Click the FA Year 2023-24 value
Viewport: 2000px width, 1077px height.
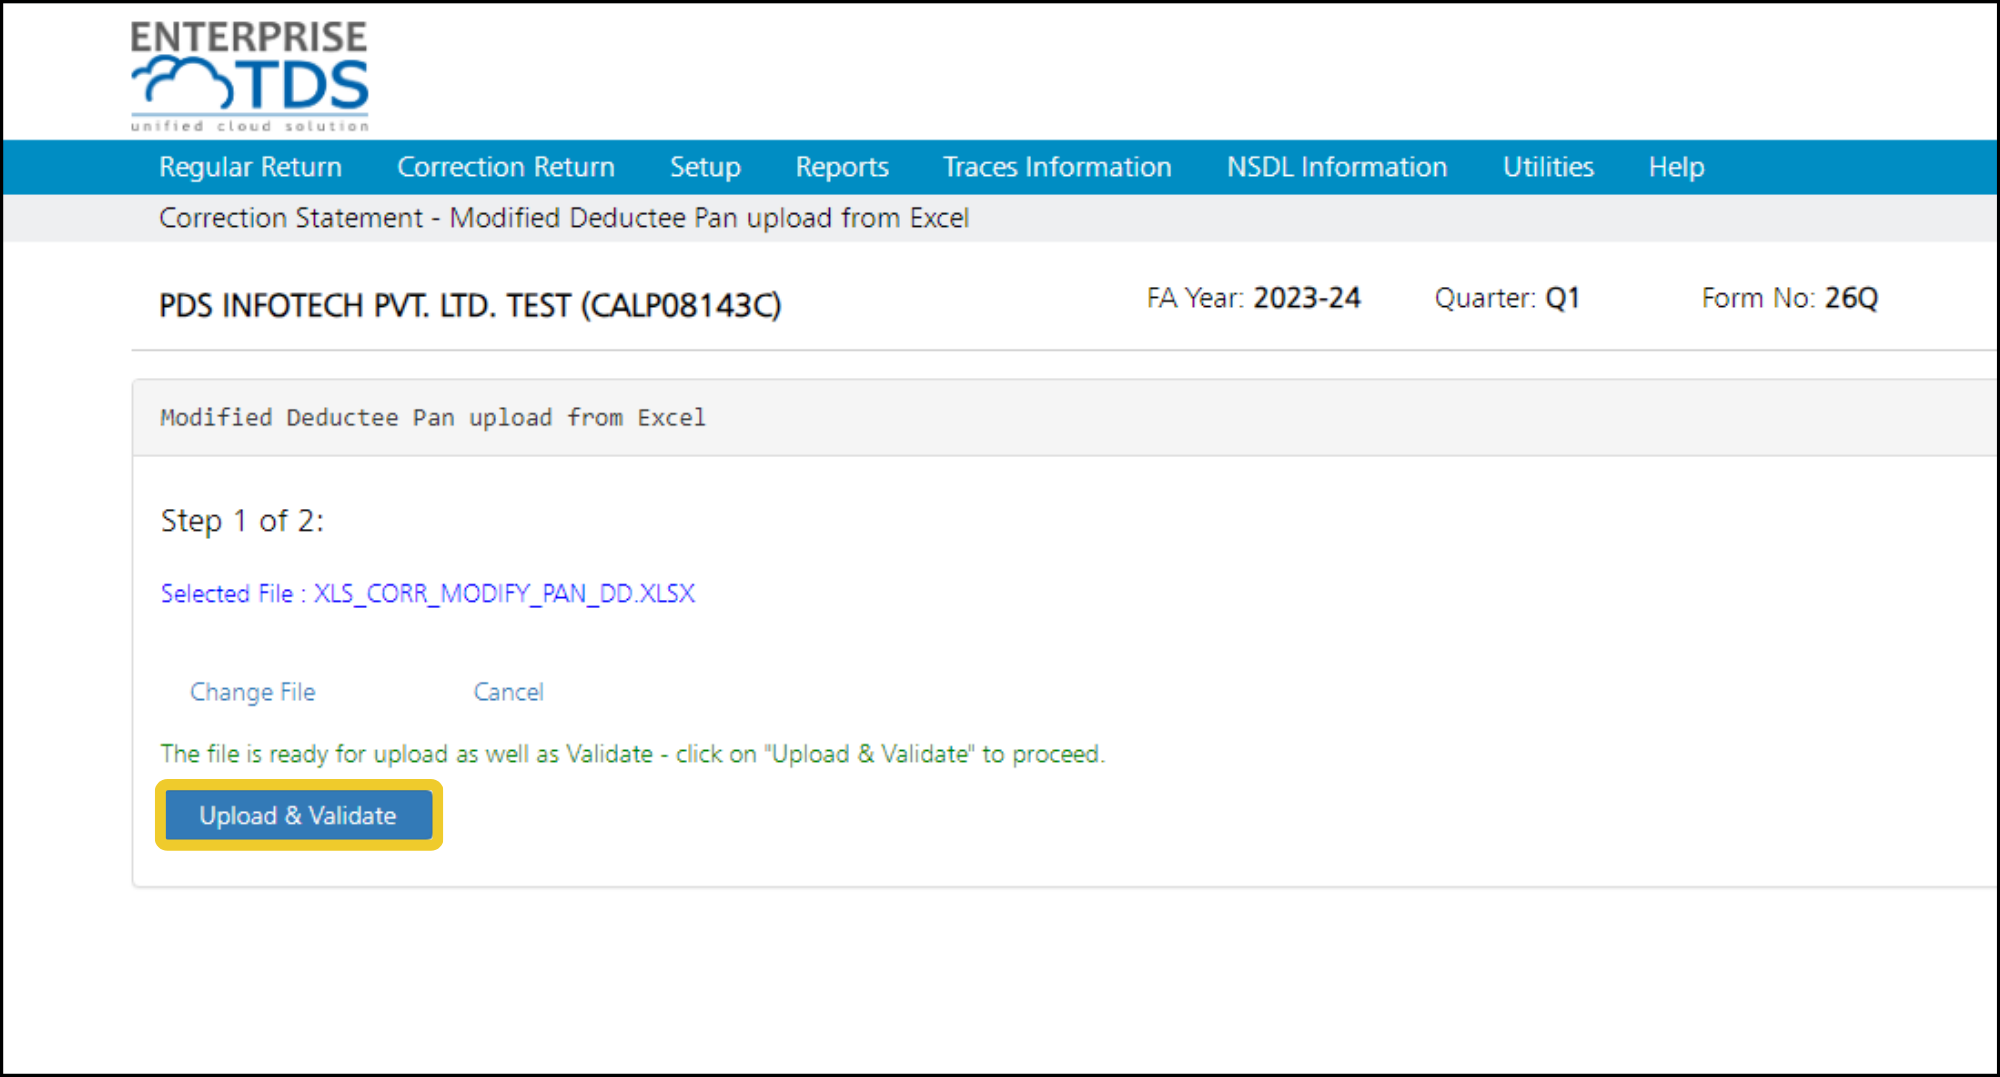pyautogui.click(x=1307, y=298)
